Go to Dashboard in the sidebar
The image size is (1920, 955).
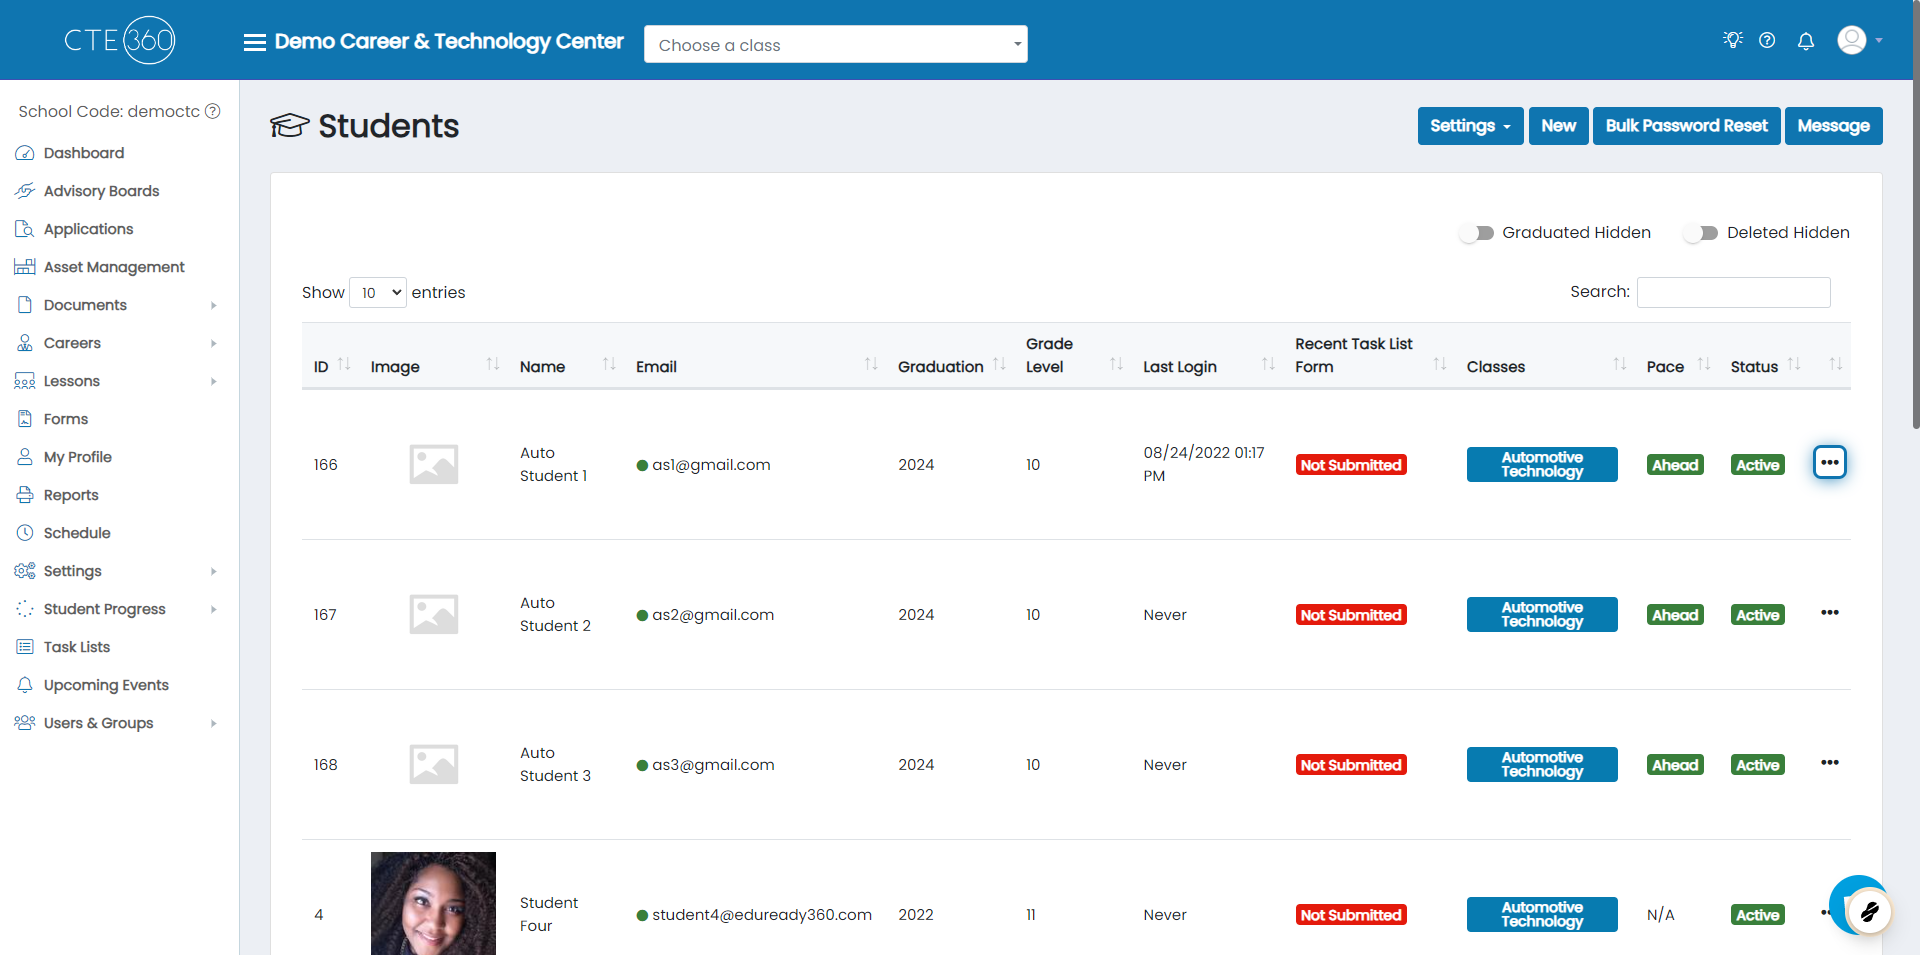(x=84, y=153)
